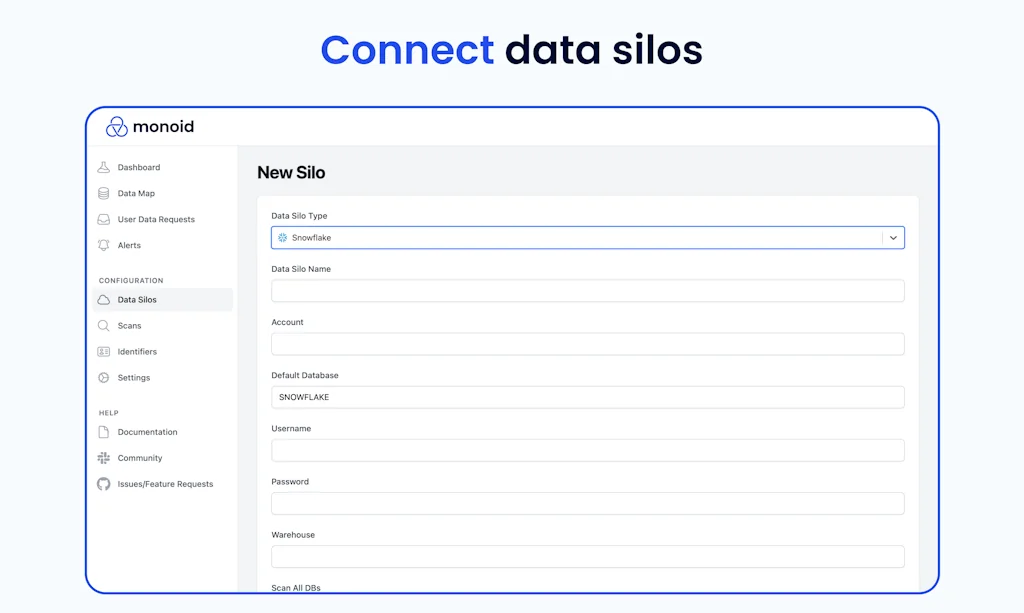Focus the Password input field
1024x613 pixels.
coord(587,503)
